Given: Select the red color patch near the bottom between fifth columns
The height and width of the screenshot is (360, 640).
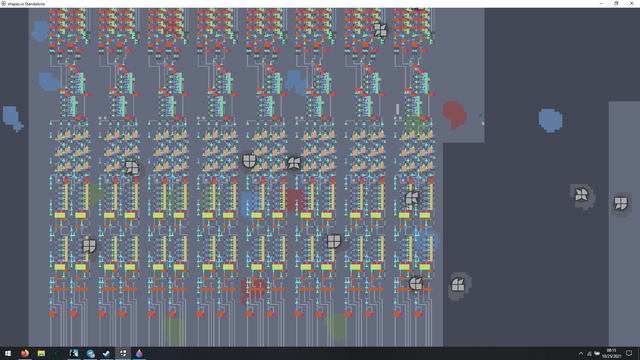Looking at the screenshot, I should point(253,290).
